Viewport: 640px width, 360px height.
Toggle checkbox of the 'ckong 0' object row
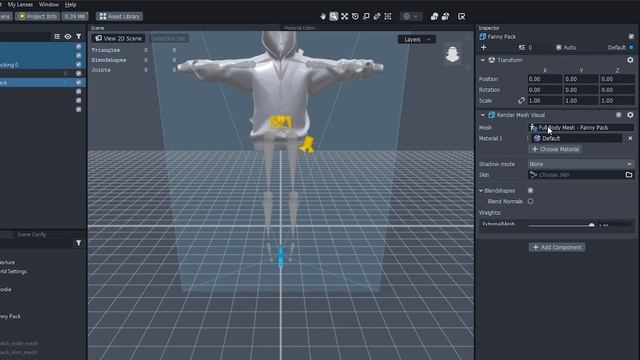78,64
